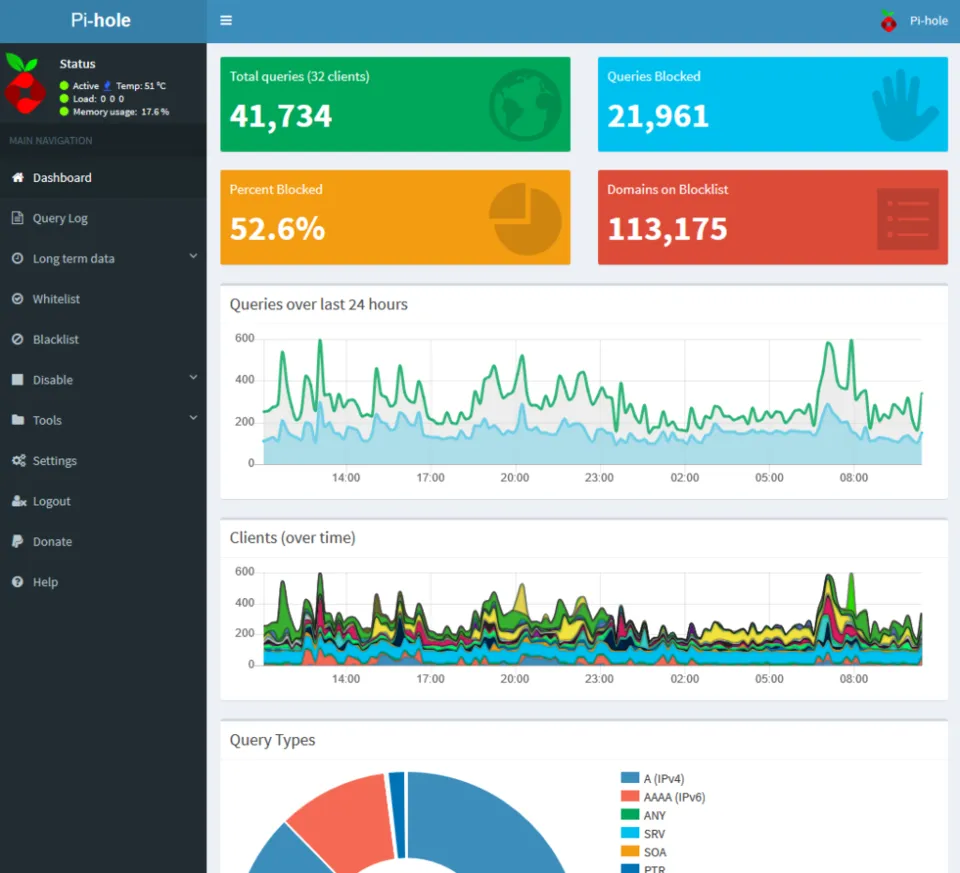The width and height of the screenshot is (960, 873).
Task: Click the Long term data clock icon
Action: click(x=18, y=258)
